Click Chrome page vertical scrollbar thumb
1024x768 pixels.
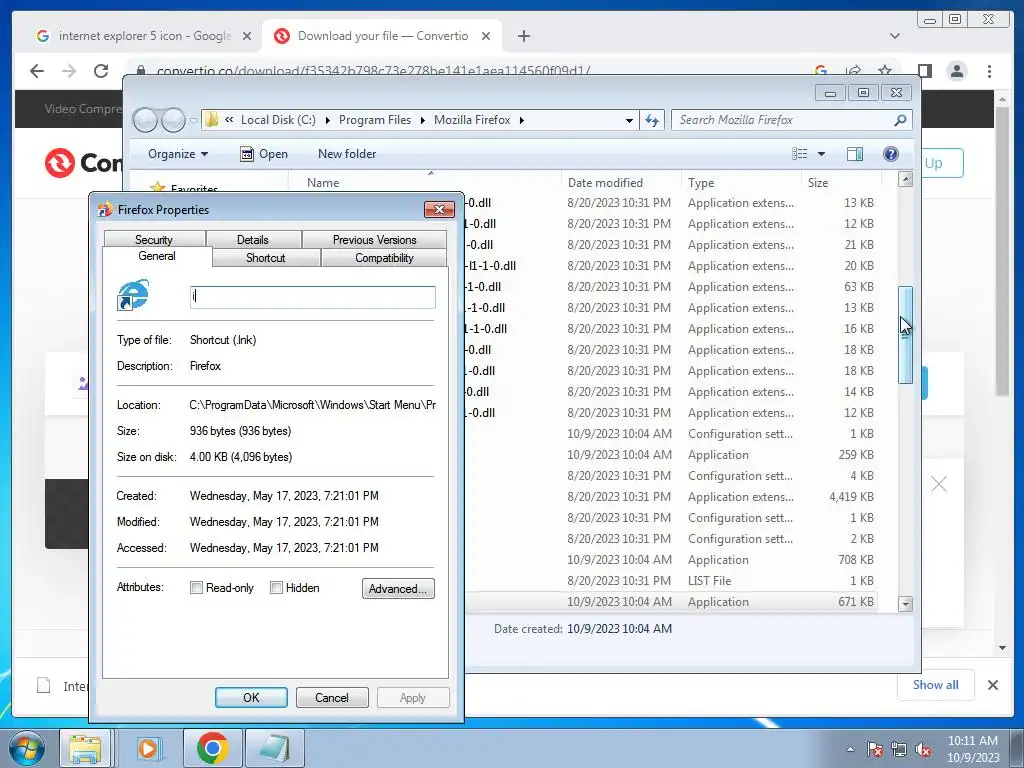[1002, 251]
